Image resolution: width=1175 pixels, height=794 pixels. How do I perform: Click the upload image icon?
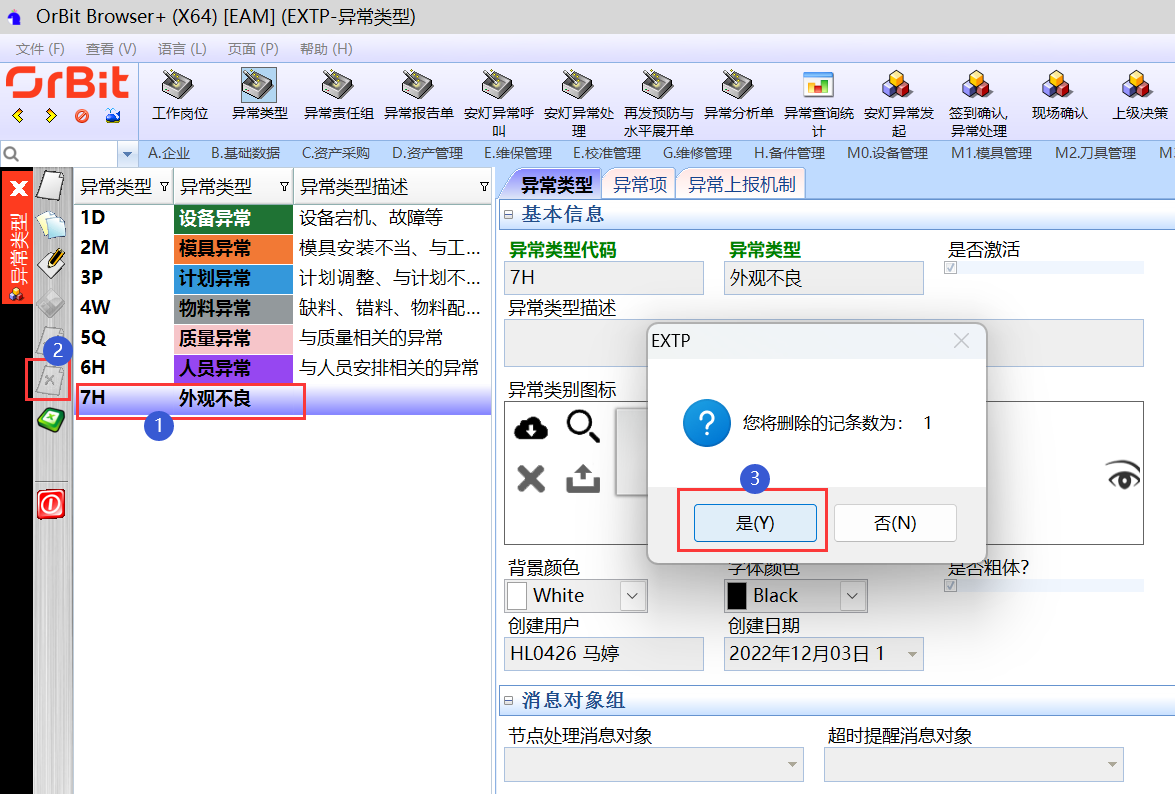point(583,479)
